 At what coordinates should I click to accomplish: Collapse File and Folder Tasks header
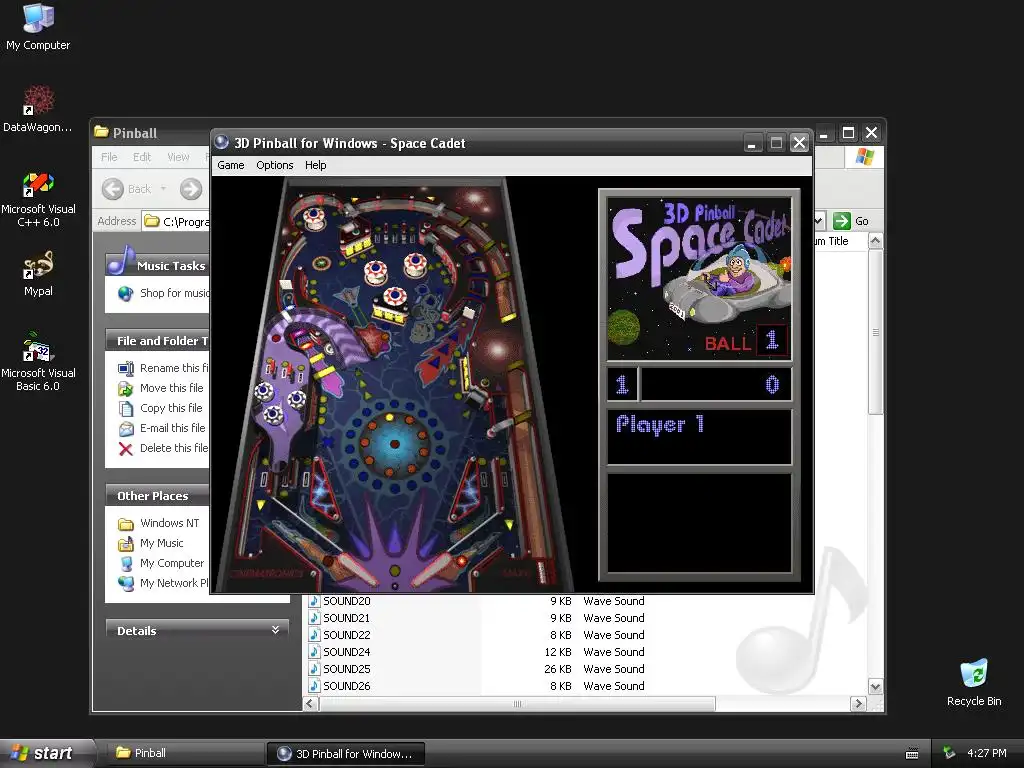[157, 340]
